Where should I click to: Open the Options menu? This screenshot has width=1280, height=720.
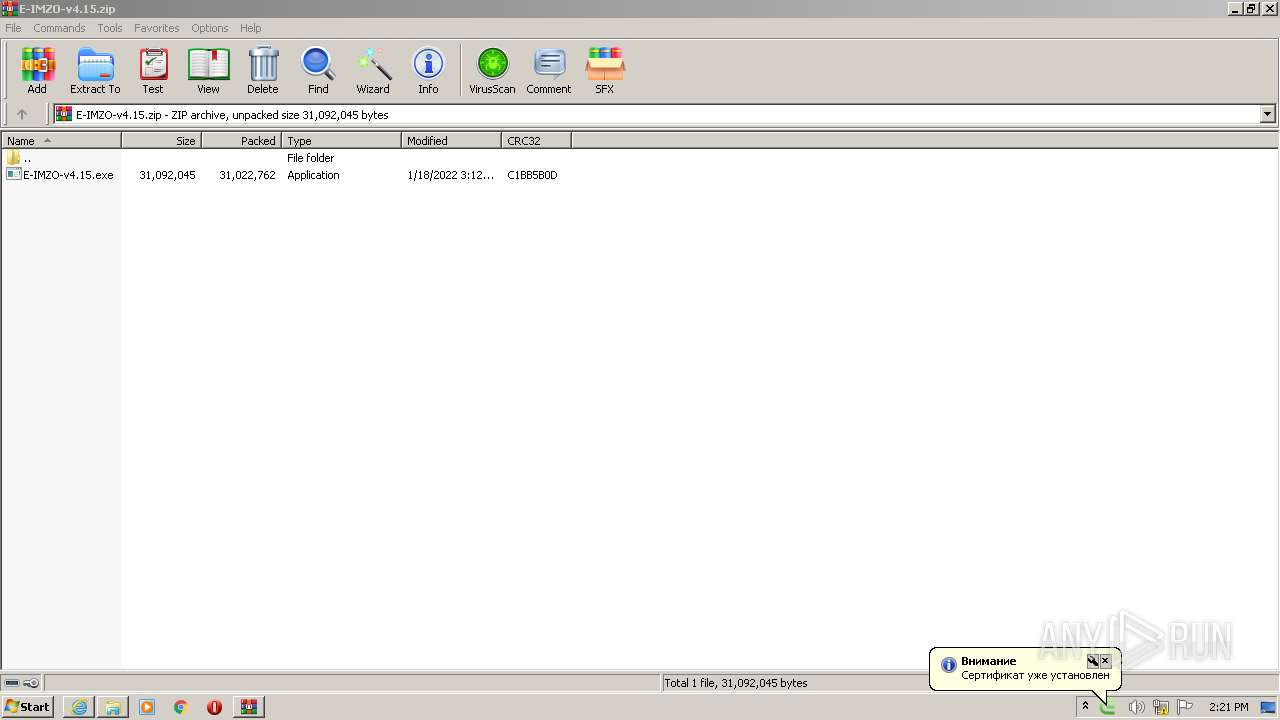[210, 28]
